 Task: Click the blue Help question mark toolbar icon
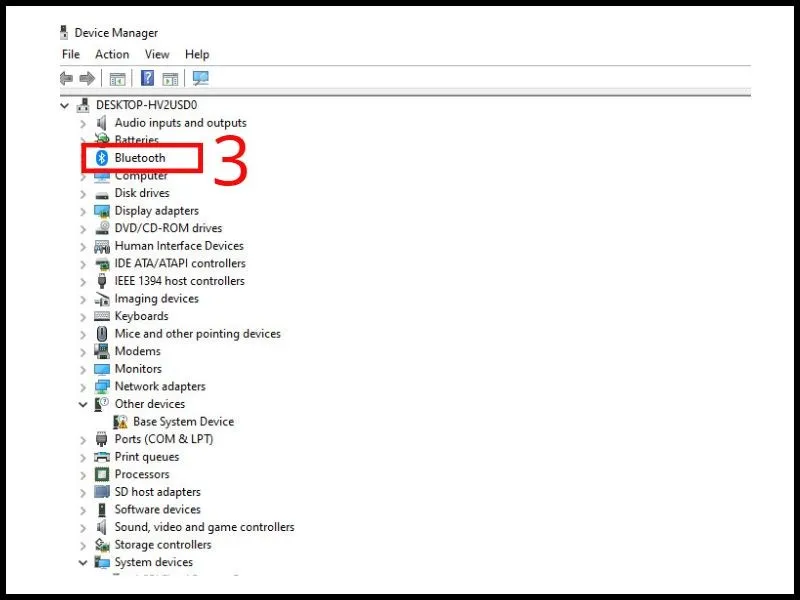(x=147, y=78)
